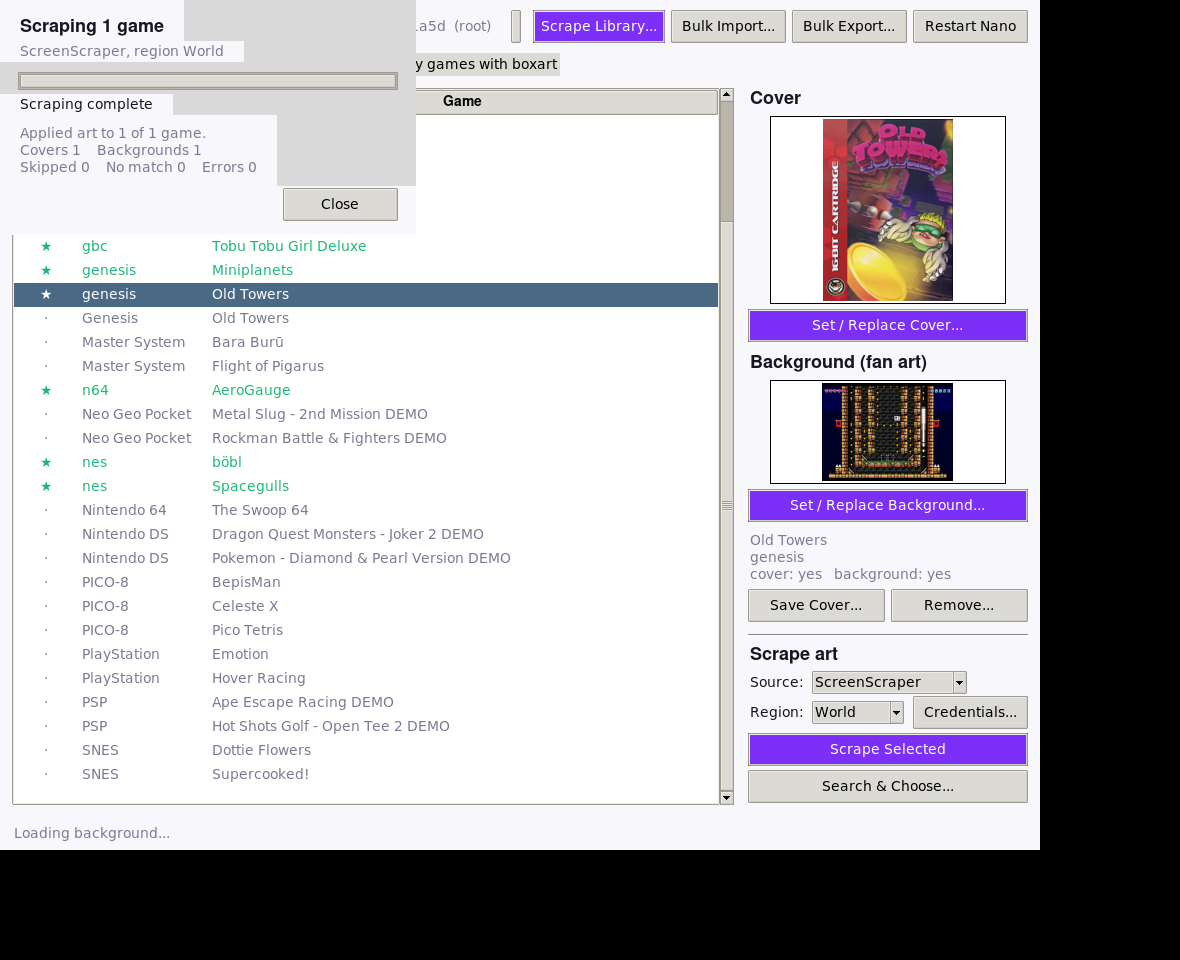Click the star icon beside AeroGauge
Screen dimensions: 1180x960
[x=46, y=390]
